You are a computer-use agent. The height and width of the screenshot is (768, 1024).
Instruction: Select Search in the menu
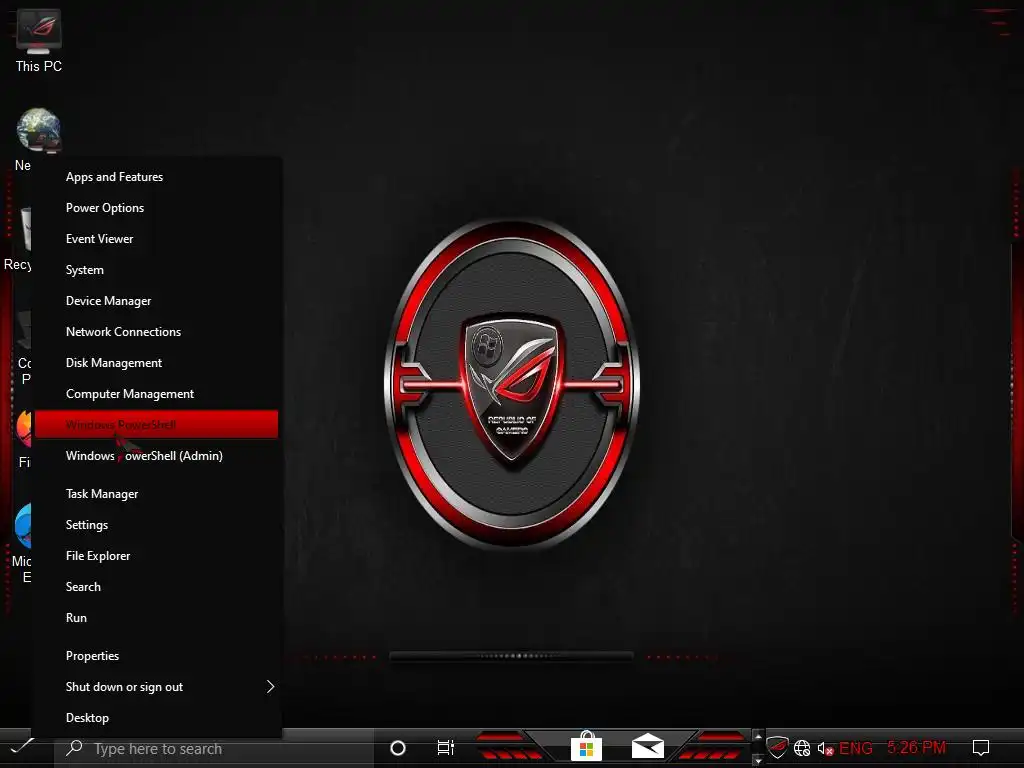pyautogui.click(x=157, y=587)
